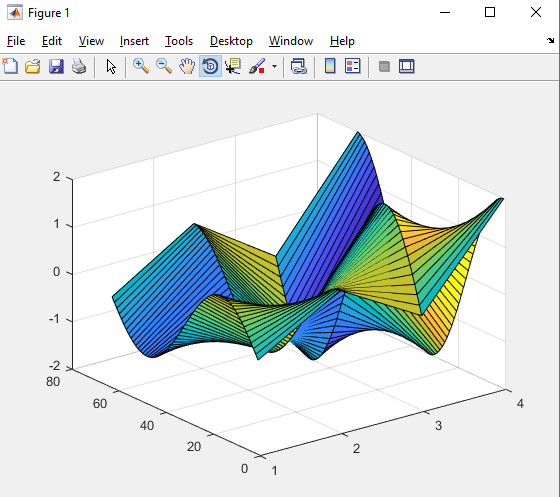This screenshot has width=560, height=497.
Task: Activate the Pan hand tool
Action: [187, 66]
